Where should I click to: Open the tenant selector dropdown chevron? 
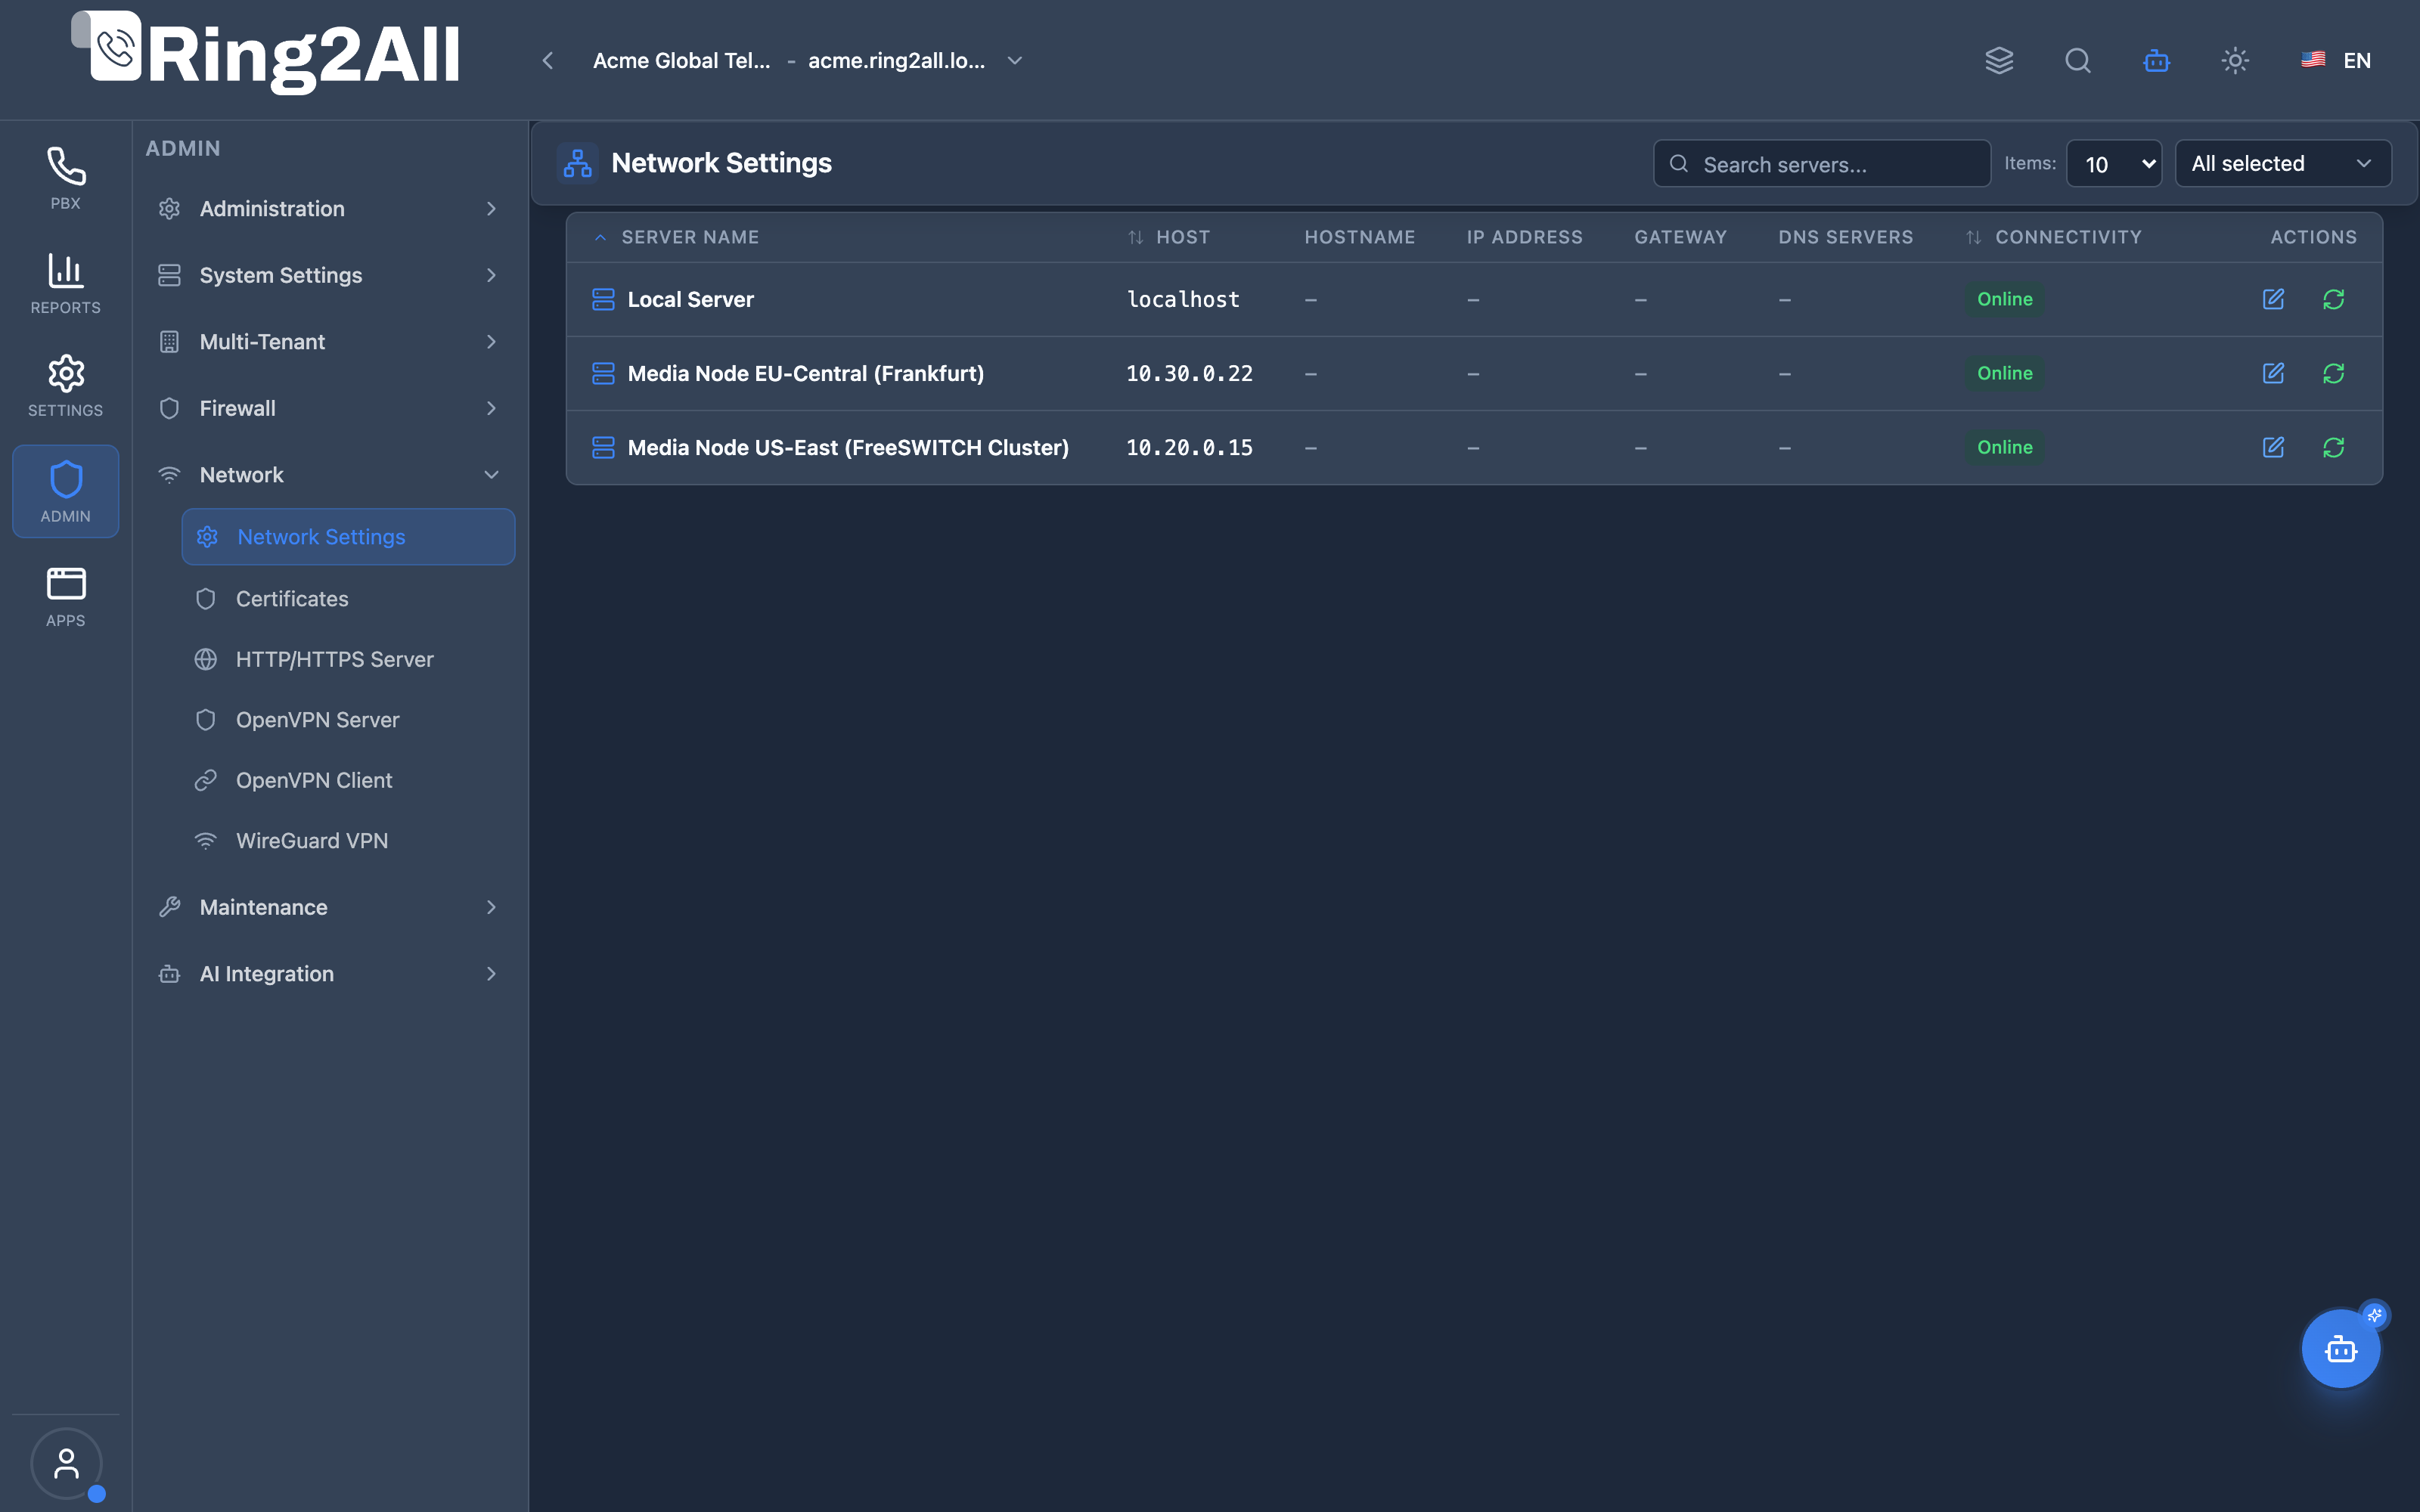[x=1014, y=60]
